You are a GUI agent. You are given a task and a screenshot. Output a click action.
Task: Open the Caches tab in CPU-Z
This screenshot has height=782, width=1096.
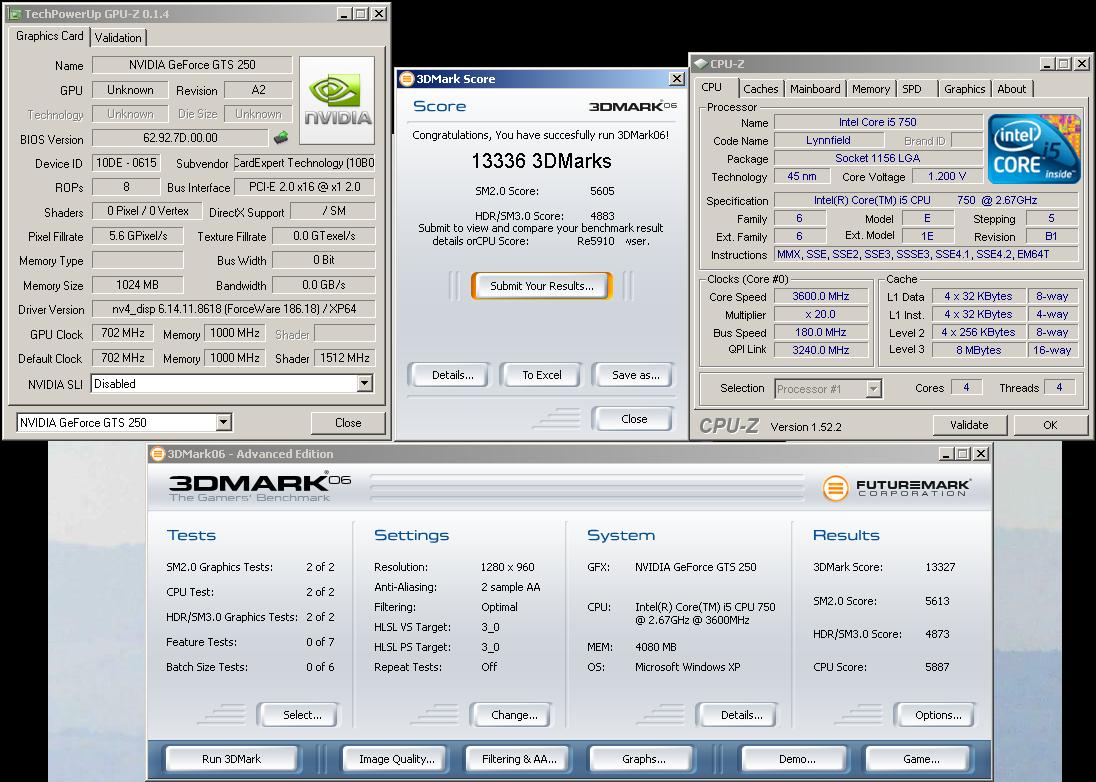pyautogui.click(x=760, y=89)
